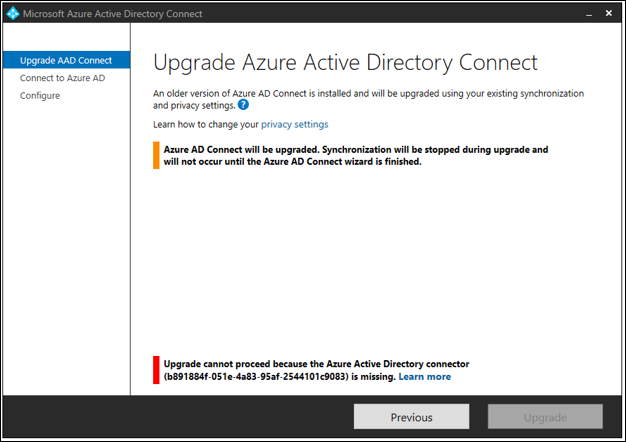
Task: Click the Upgrade Azure Active Directory Connect heading
Action: coord(345,62)
